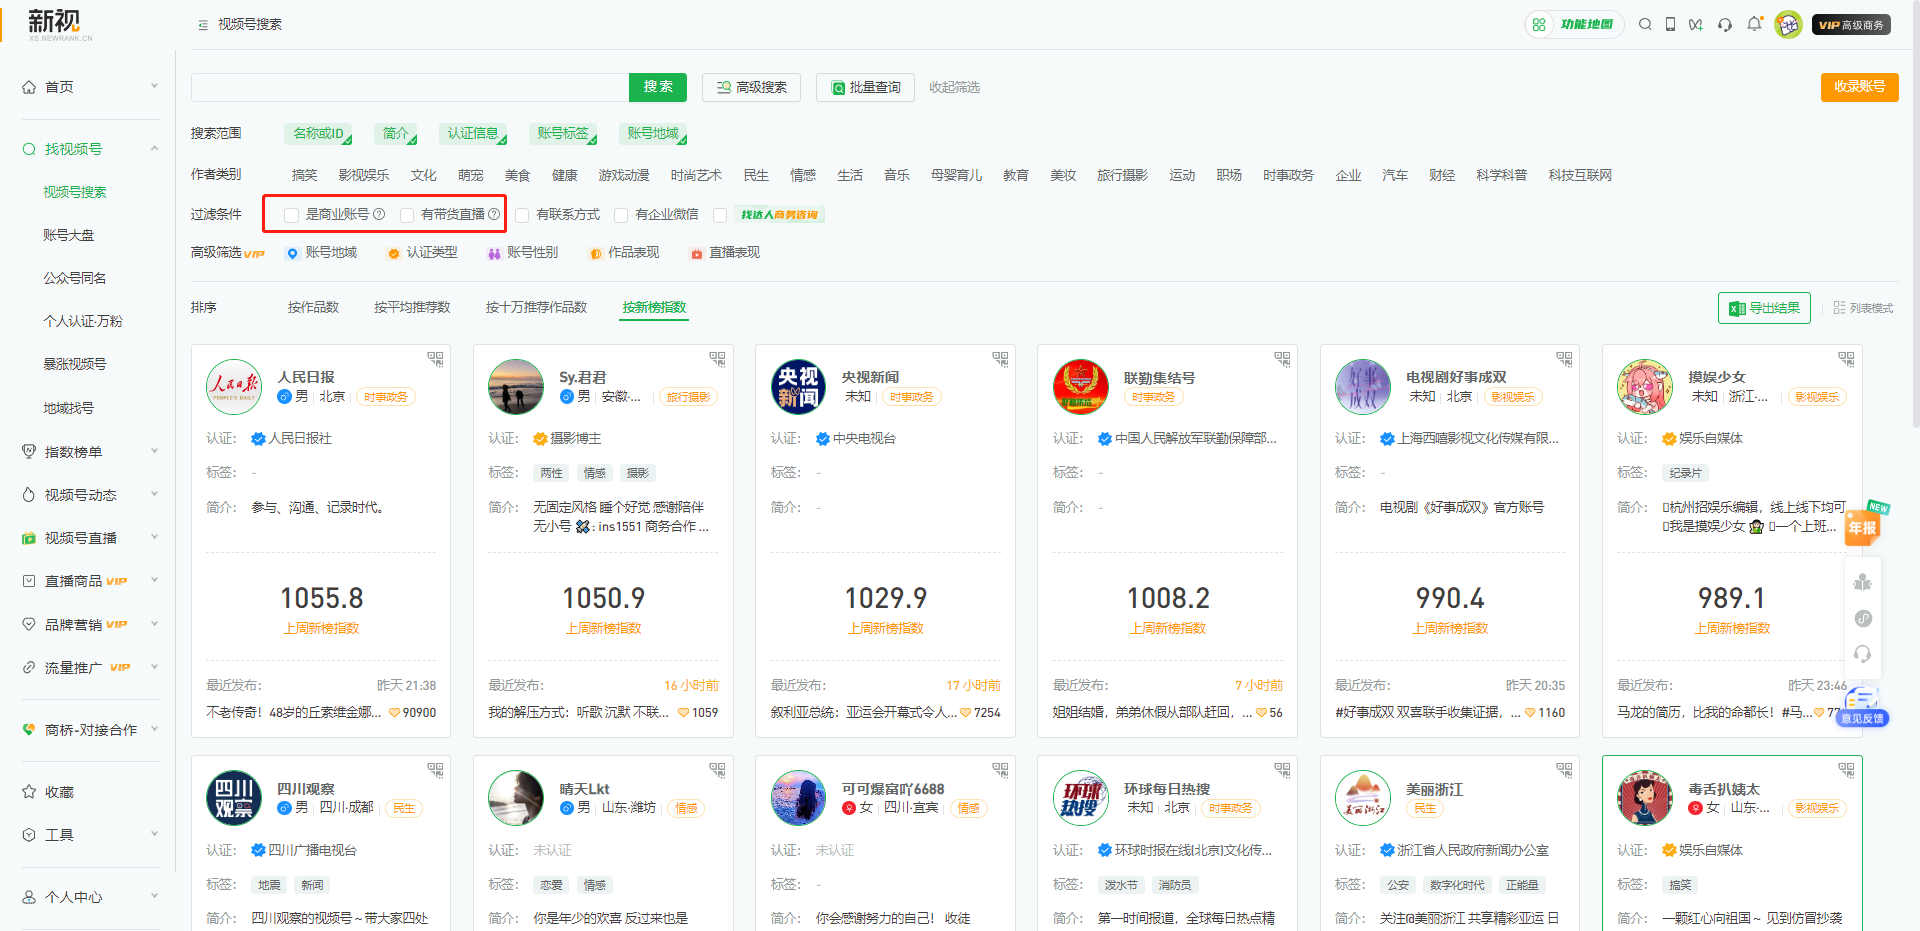Image resolution: width=1920 pixels, height=931 pixels.
Task: Open 认证类型 advanced filter dropdown
Action: [x=422, y=253]
